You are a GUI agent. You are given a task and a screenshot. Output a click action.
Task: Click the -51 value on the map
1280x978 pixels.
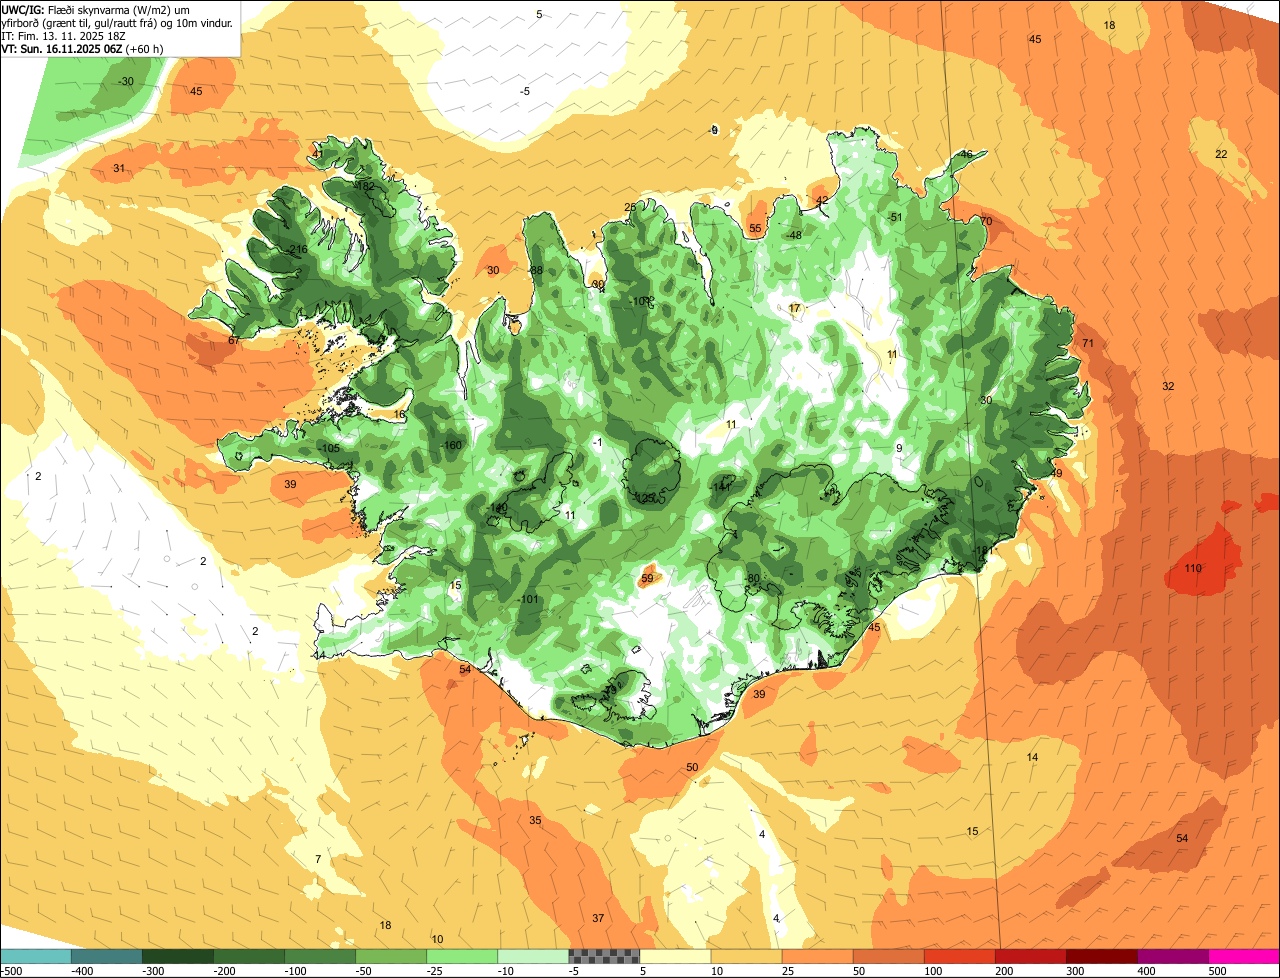(894, 217)
